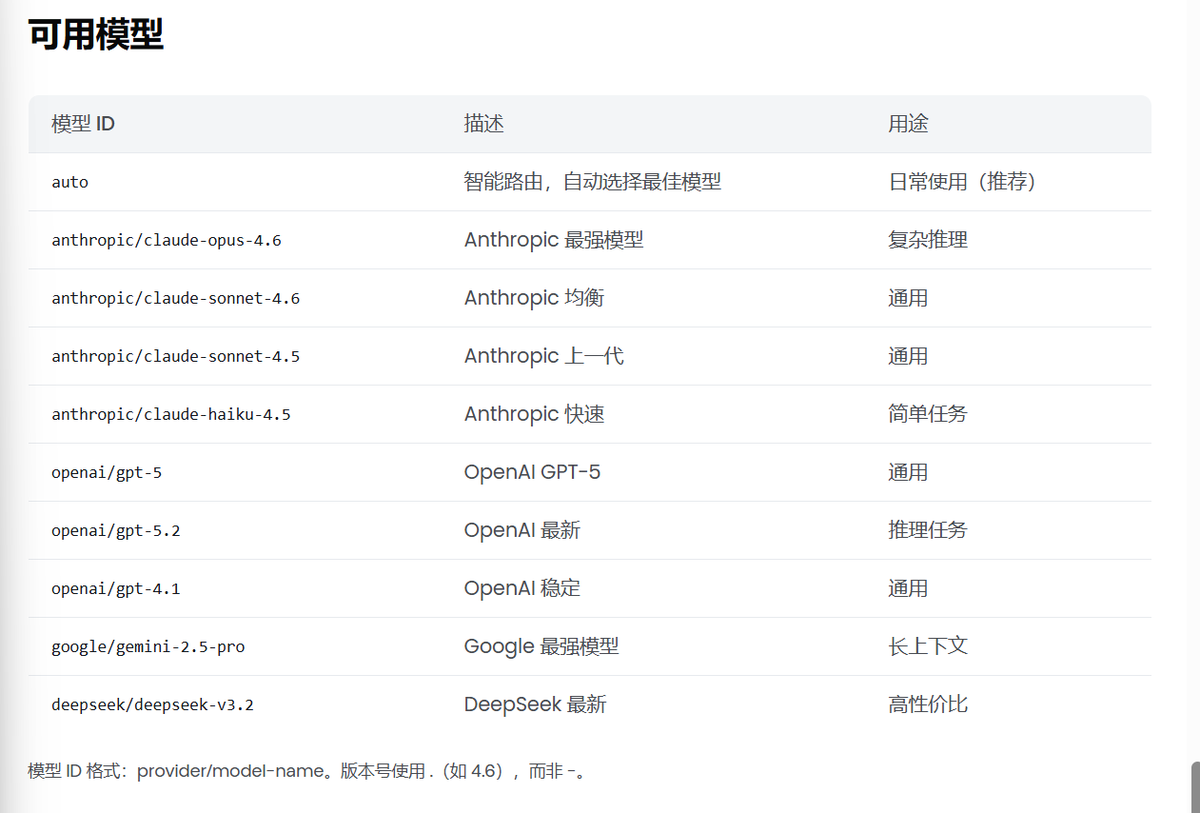Click the 长上下文 usage cell

(928, 646)
